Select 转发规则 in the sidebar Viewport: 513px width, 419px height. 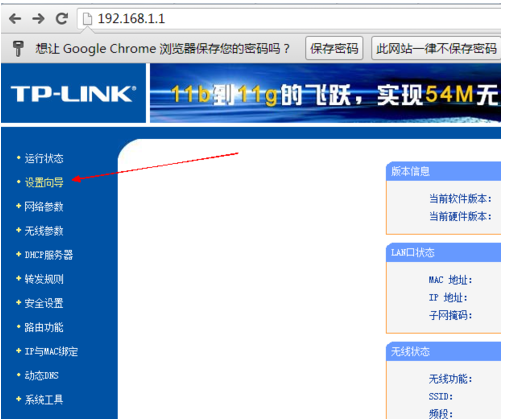click(x=44, y=279)
